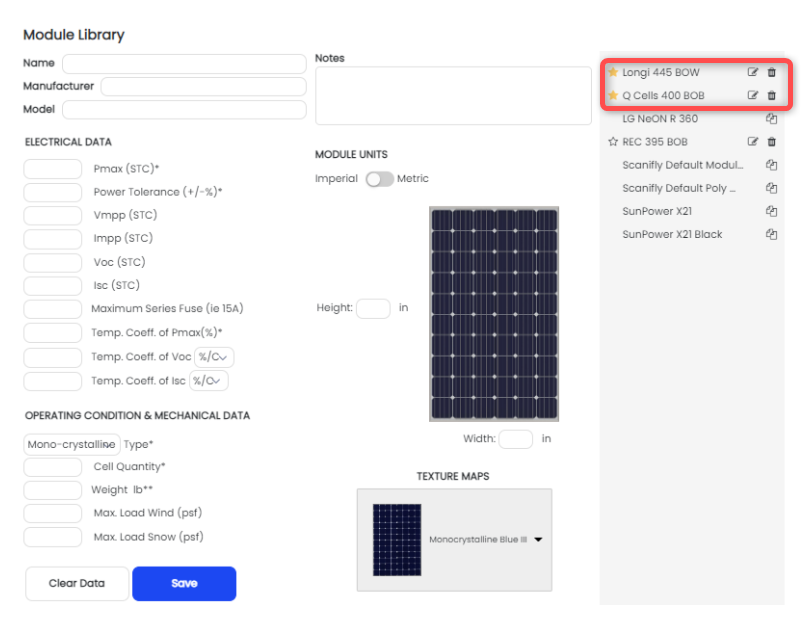Expand the Monocrystalline Blue texture dropdown
This screenshot has width=809, height=625.
(538, 539)
